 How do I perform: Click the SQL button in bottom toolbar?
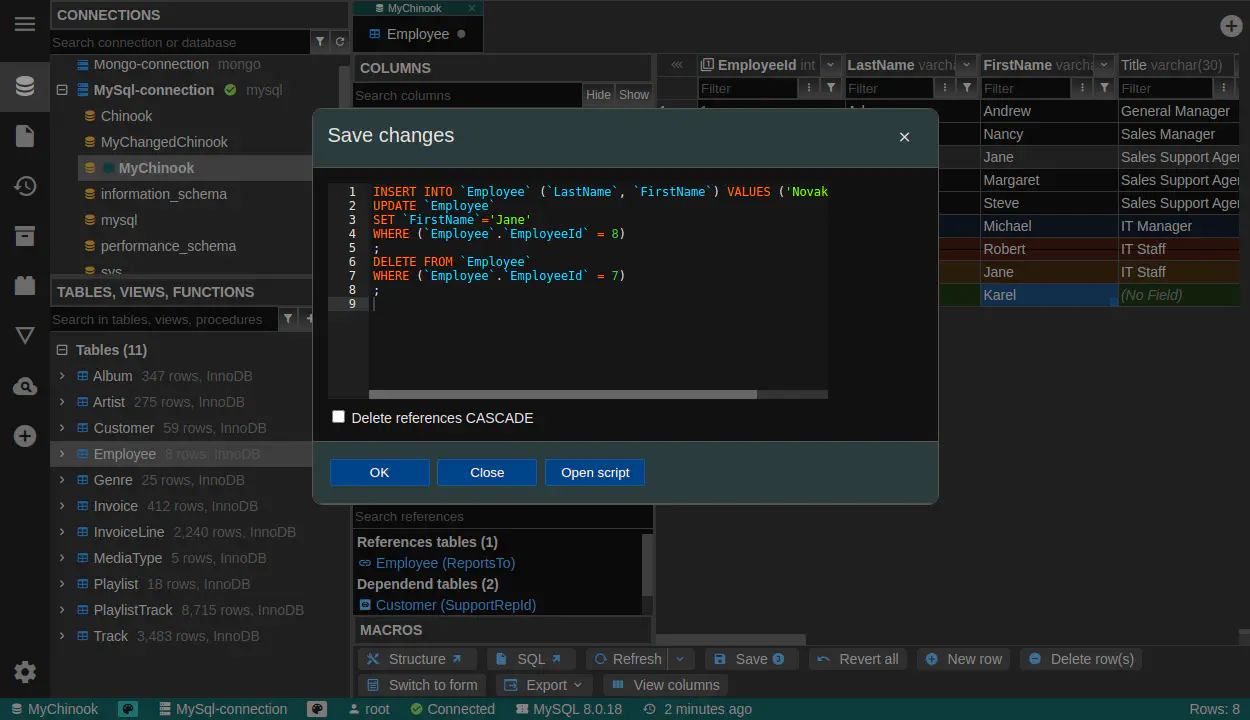532,659
